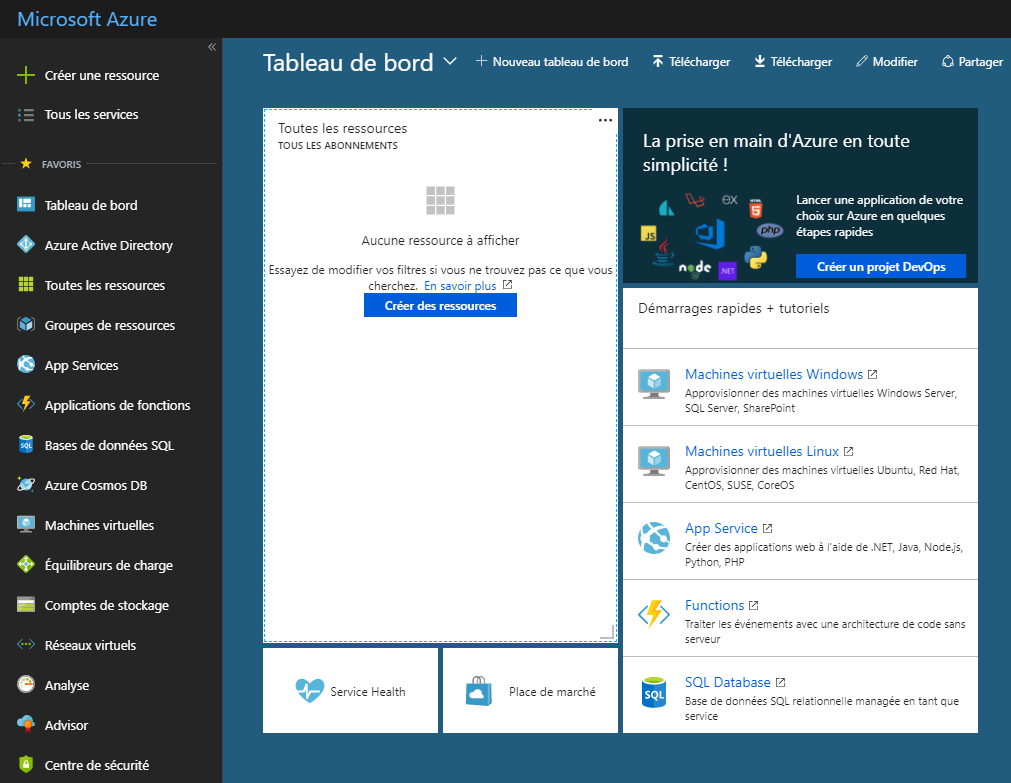Click the upload Télécharger toolbar item

[691, 61]
